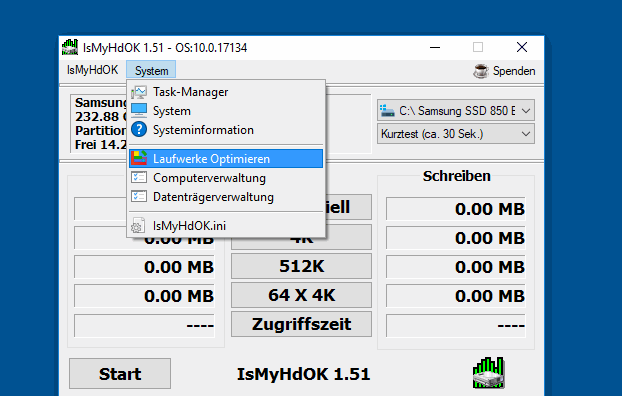The width and height of the screenshot is (622, 396).
Task: Click the Systeminformation question mark icon
Action: (139, 129)
